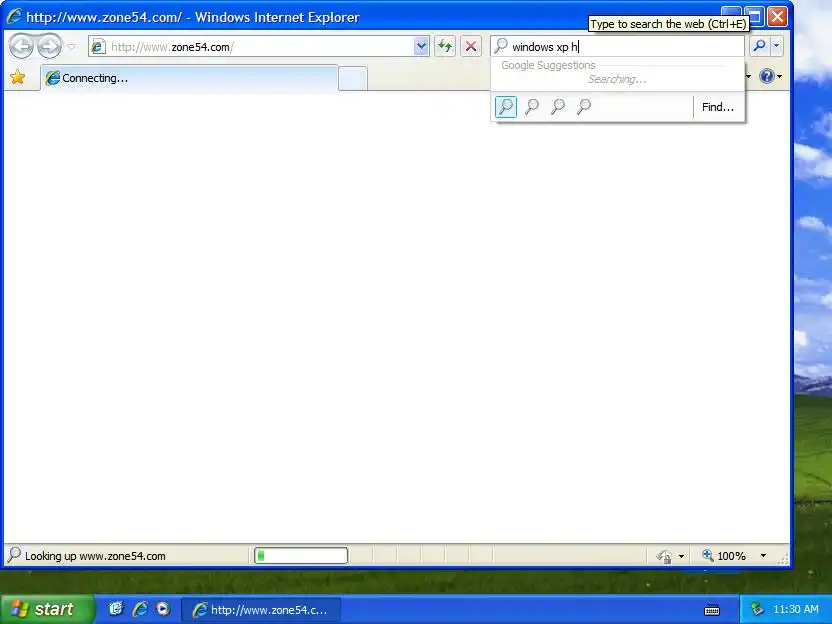Image resolution: width=832 pixels, height=624 pixels.
Task: Click the green page loading progress bar
Action: [x=301, y=556]
